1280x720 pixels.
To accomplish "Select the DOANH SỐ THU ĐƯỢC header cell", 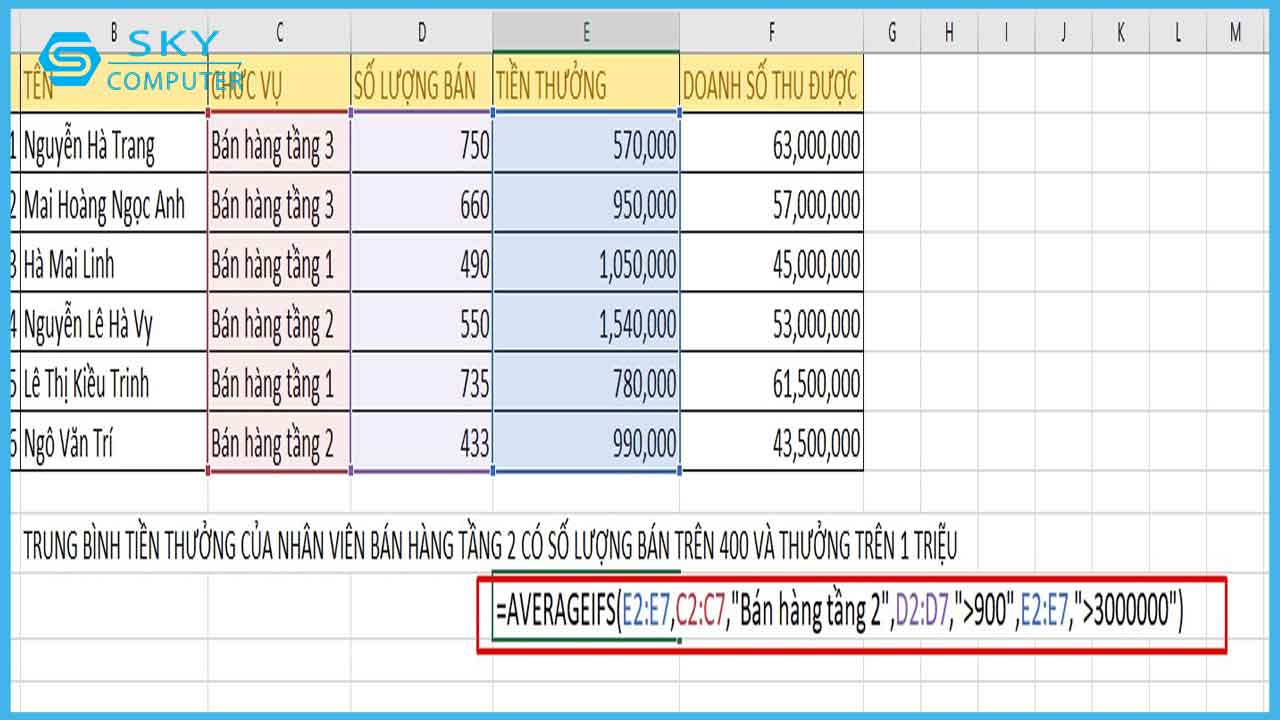I will [x=771, y=86].
